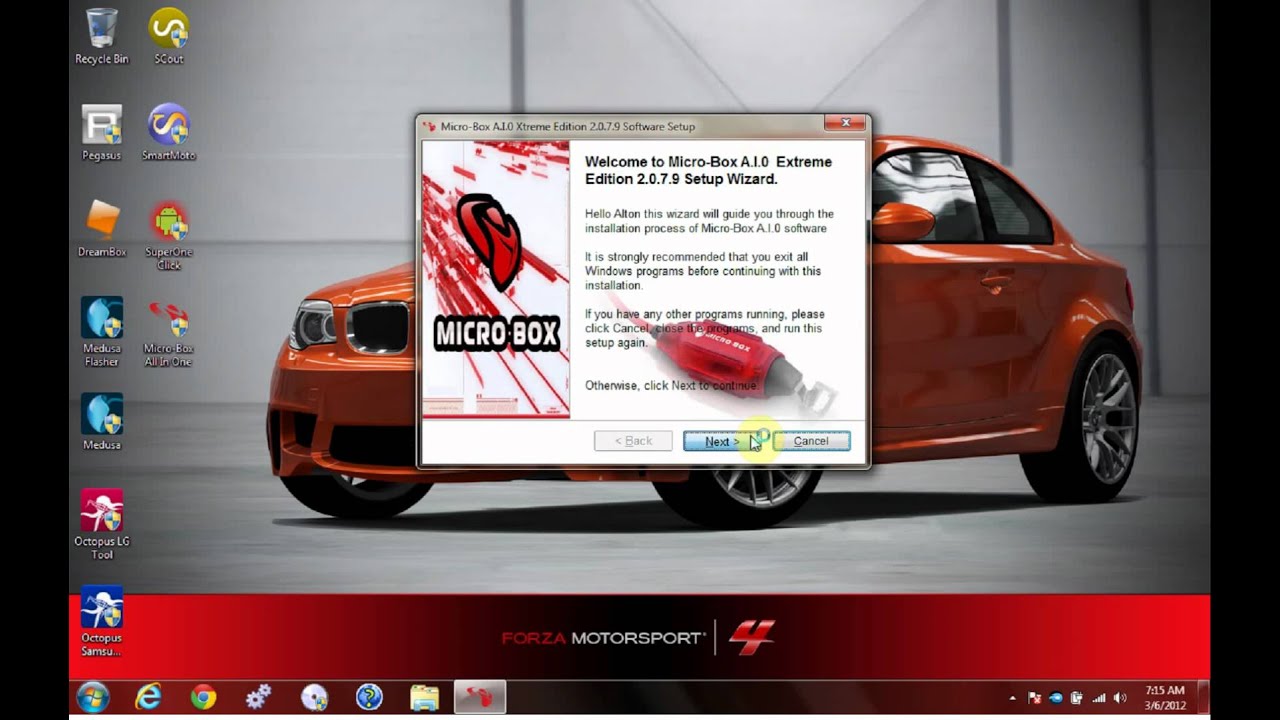Launch the SmartMoto desktop shortcut
The width and height of the screenshot is (1280, 720).
point(169,132)
